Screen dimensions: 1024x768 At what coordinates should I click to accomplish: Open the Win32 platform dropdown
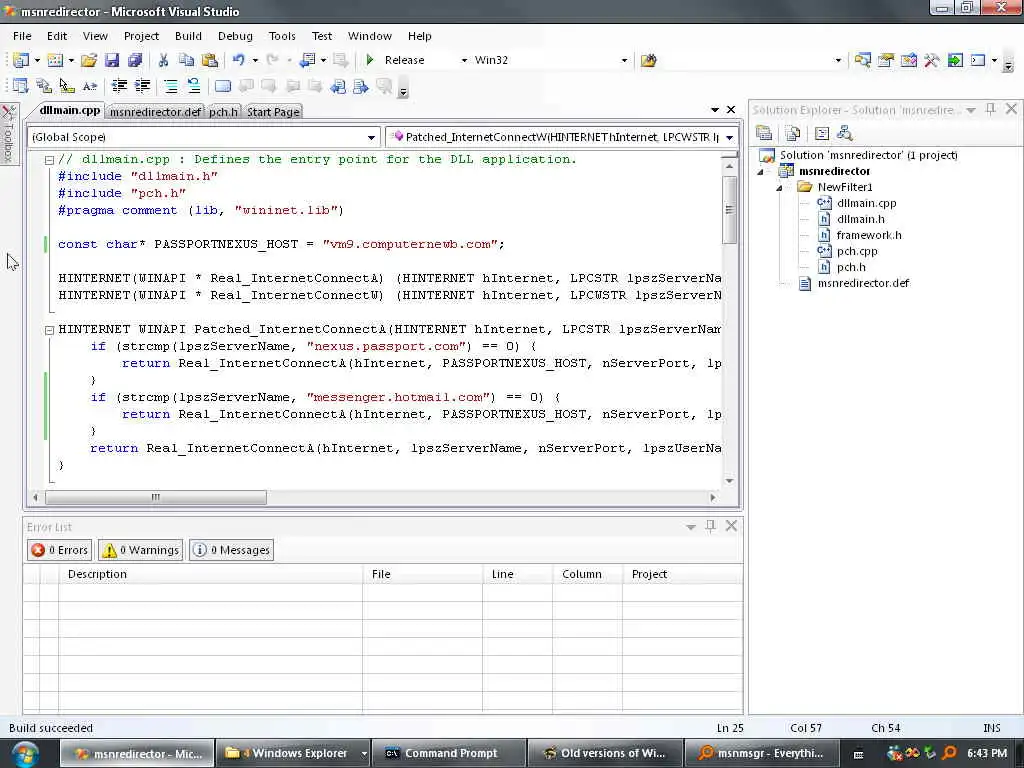(x=624, y=60)
